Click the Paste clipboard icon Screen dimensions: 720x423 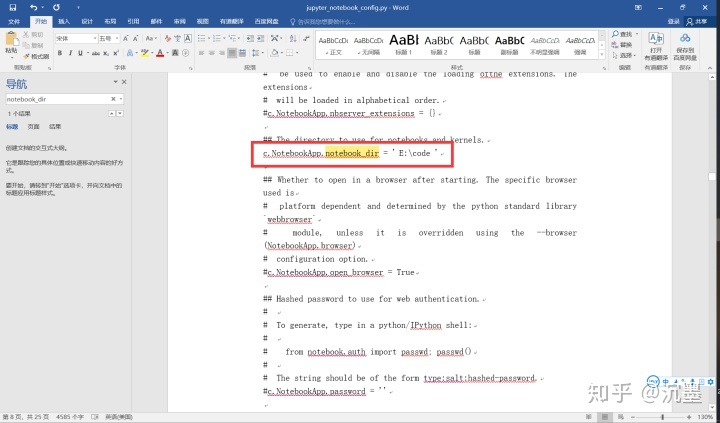[11, 40]
